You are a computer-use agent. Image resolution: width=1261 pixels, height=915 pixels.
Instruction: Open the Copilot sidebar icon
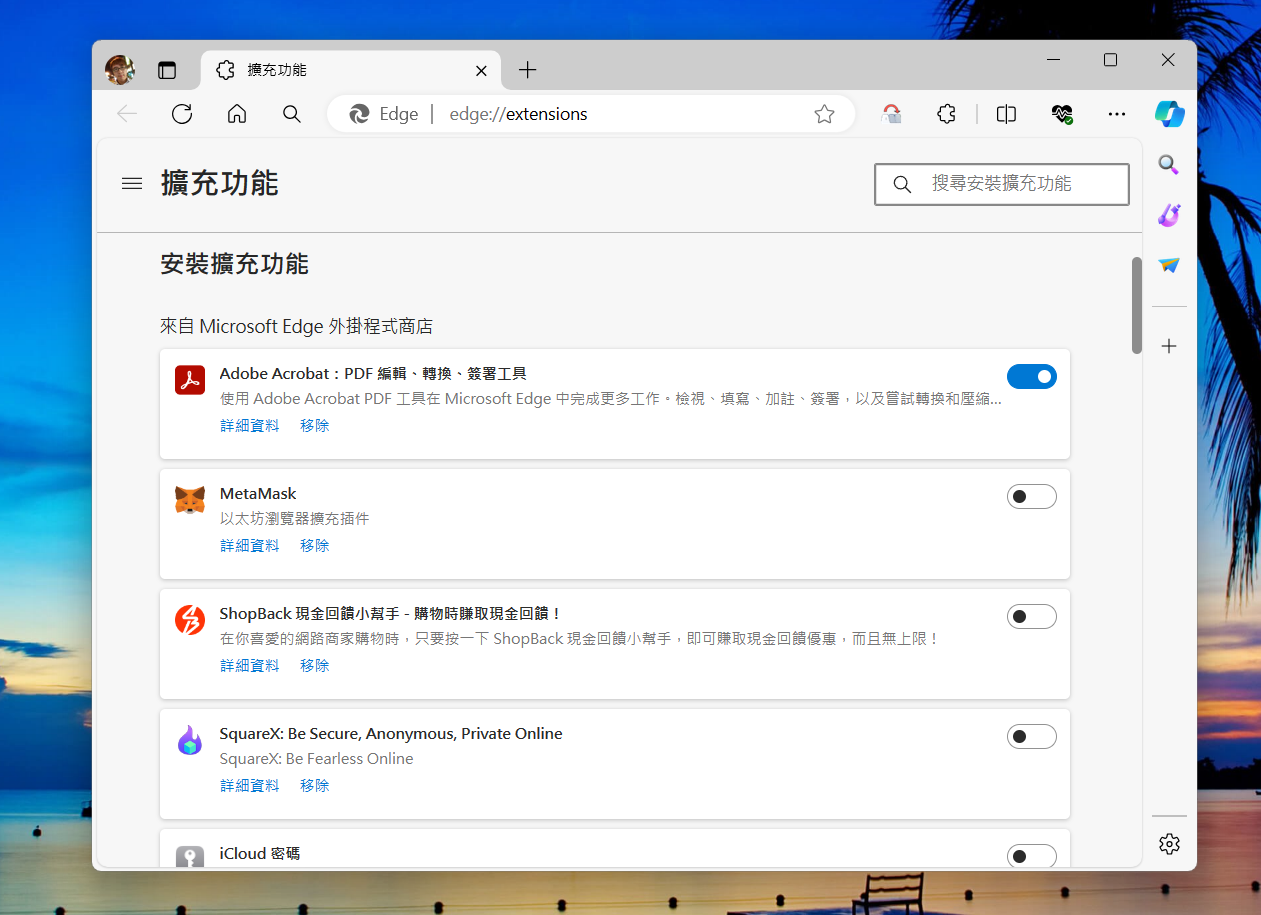click(1169, 114)
